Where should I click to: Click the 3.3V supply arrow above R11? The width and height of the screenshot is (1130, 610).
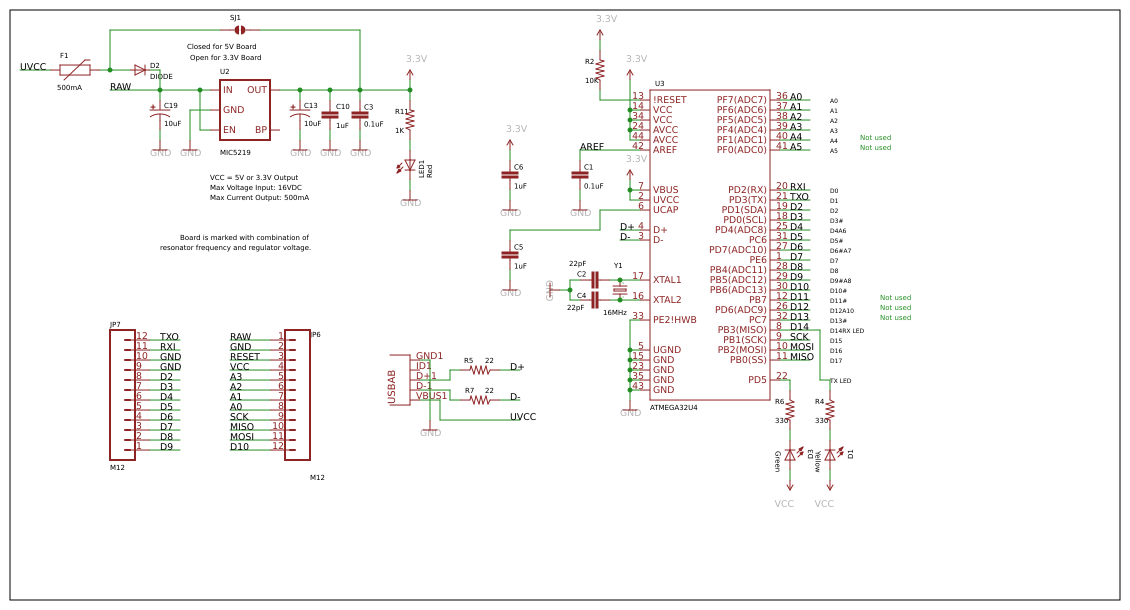click(410, 76)
